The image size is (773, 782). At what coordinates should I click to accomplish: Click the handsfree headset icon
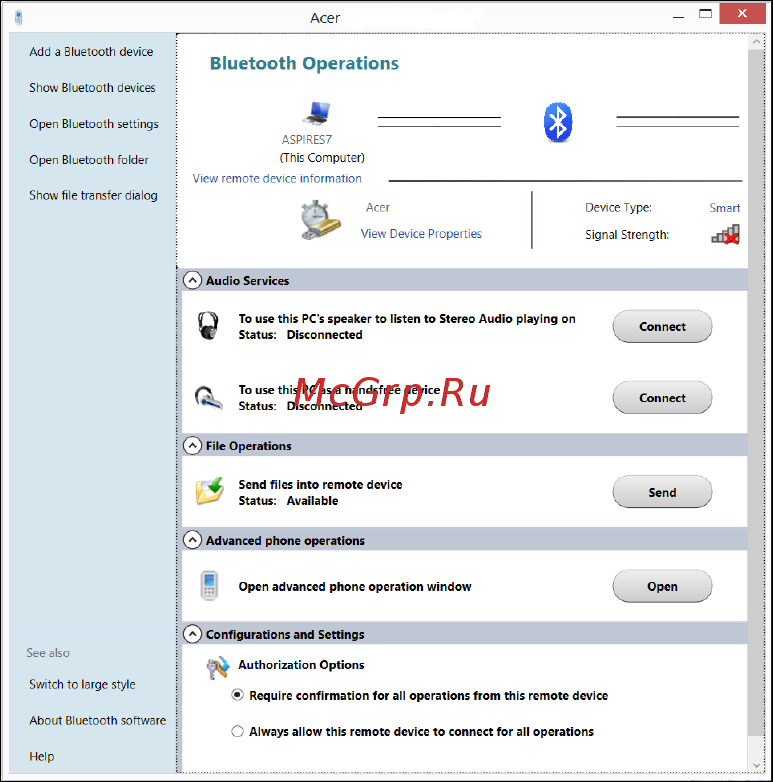coord(208,397)
